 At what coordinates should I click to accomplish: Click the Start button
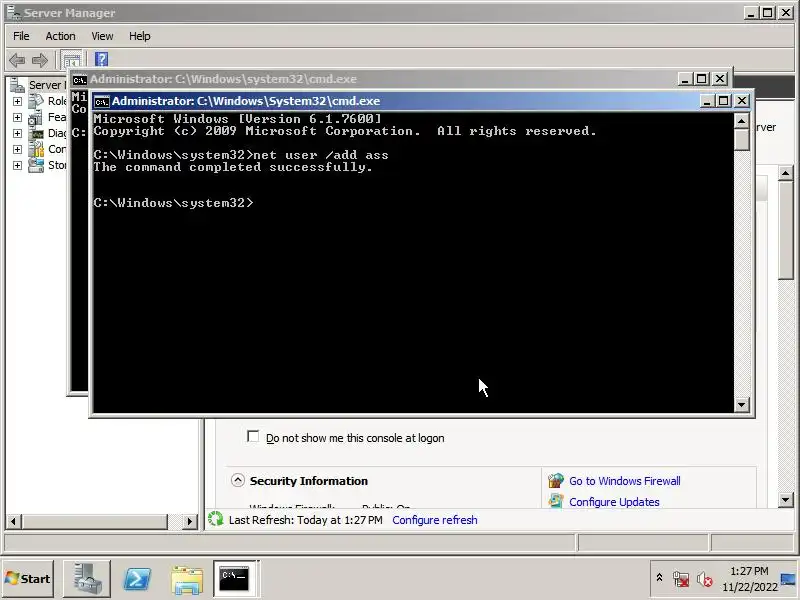(28, 579)
